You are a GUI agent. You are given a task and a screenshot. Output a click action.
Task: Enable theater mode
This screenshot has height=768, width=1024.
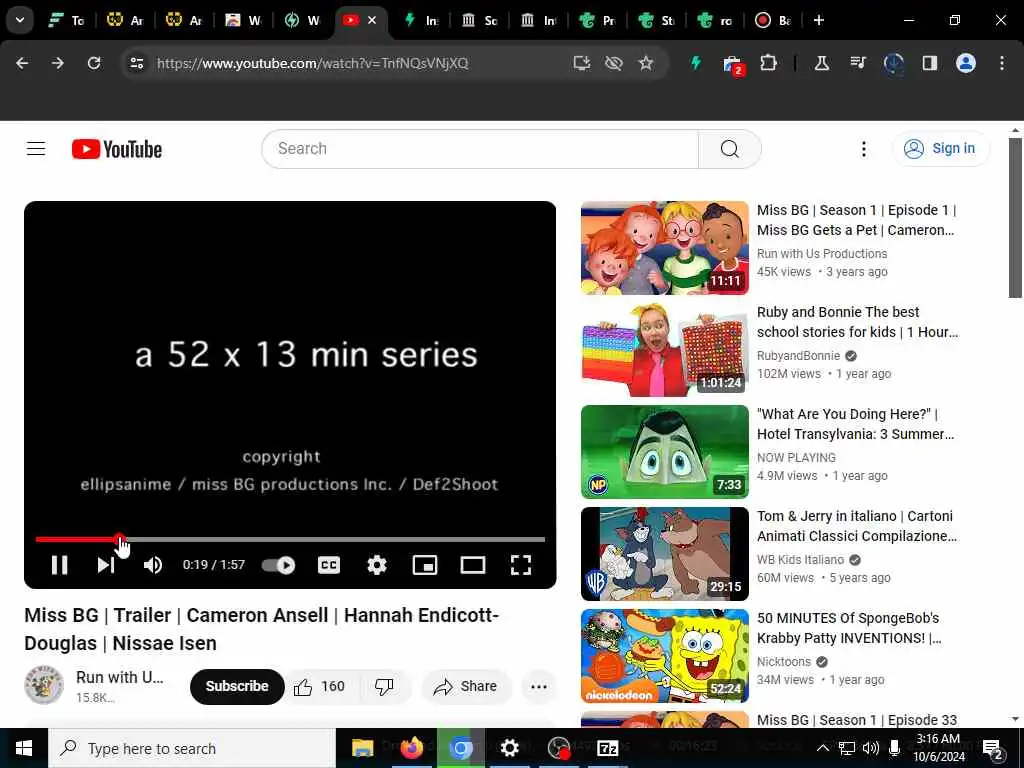tap(473, 565)
